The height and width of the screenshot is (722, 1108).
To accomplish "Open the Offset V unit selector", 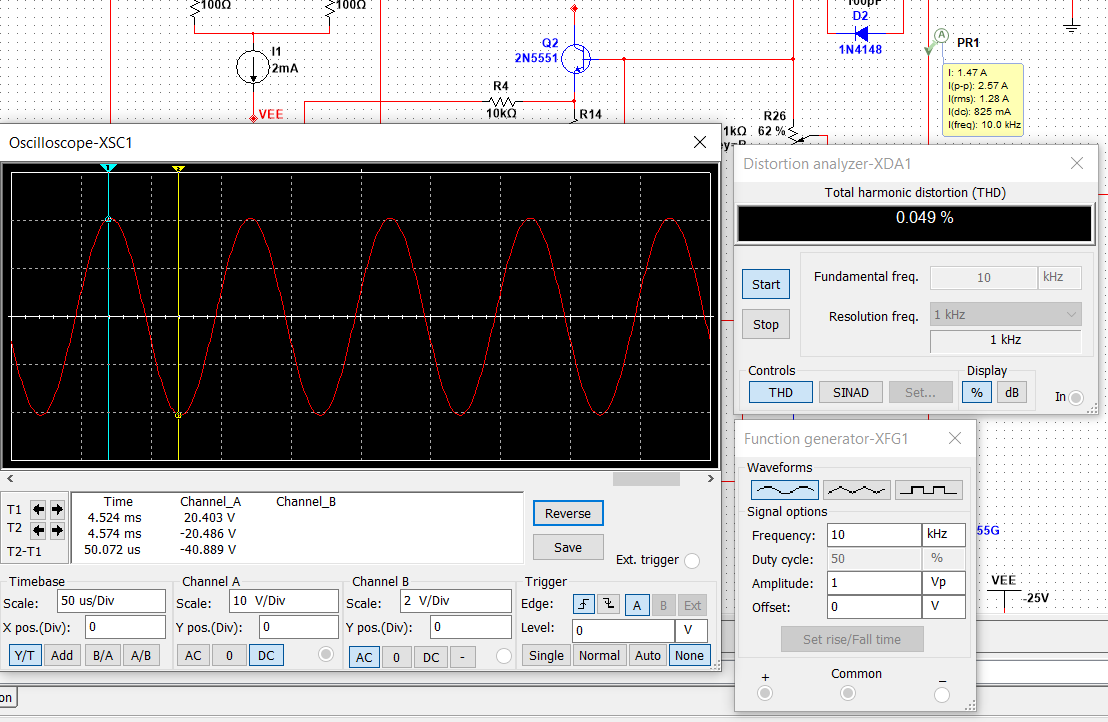I will pyautogui.click(x=943, y=607).
